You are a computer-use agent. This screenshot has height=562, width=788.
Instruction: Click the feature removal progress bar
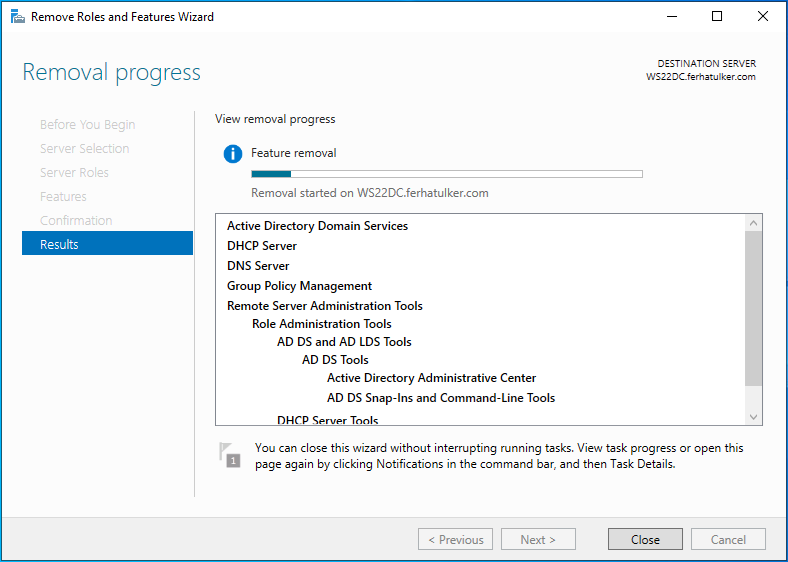click(447, 174)
